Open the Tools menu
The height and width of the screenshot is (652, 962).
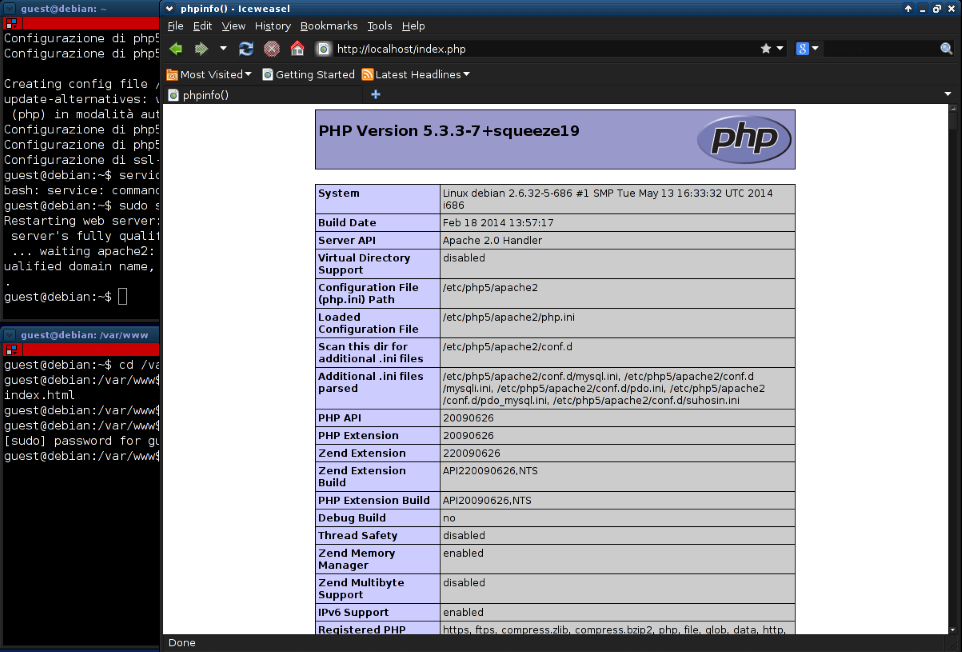pos(379,26)
